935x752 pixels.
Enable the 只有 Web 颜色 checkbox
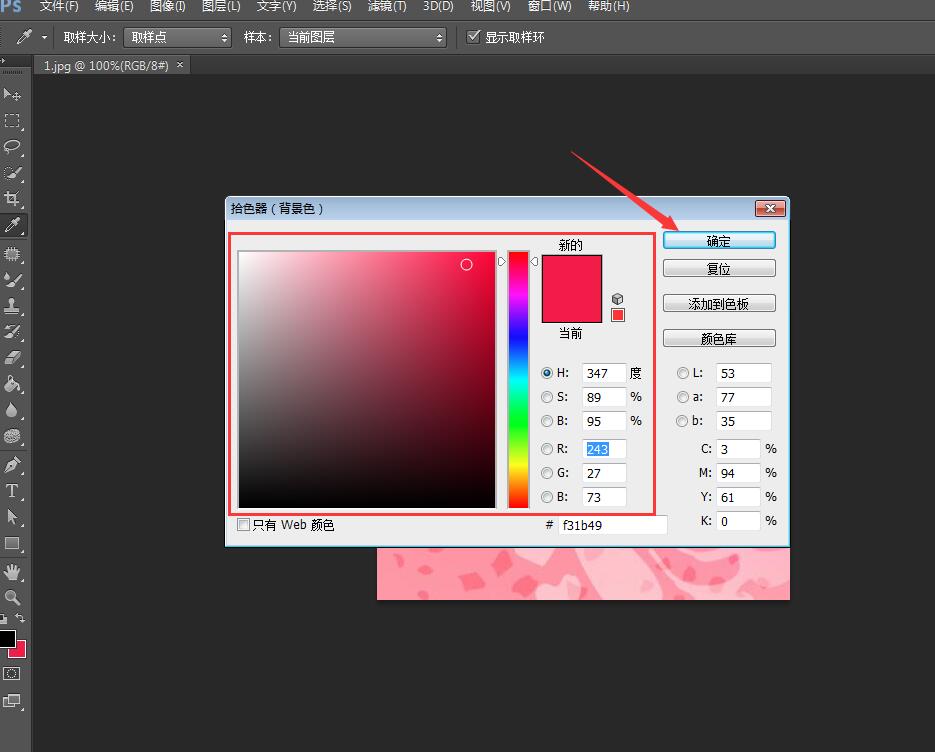tap(243, 525)
